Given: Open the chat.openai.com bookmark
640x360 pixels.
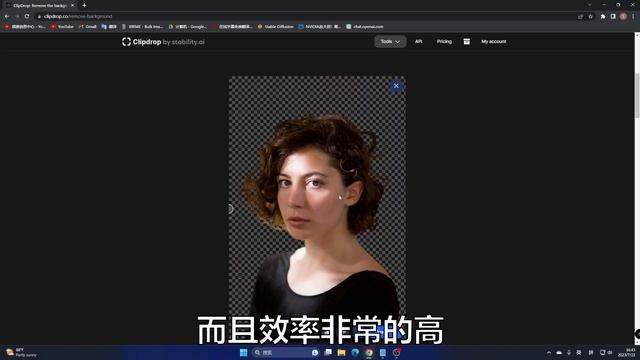Looking at the screenshot, I should pos(365,27).
